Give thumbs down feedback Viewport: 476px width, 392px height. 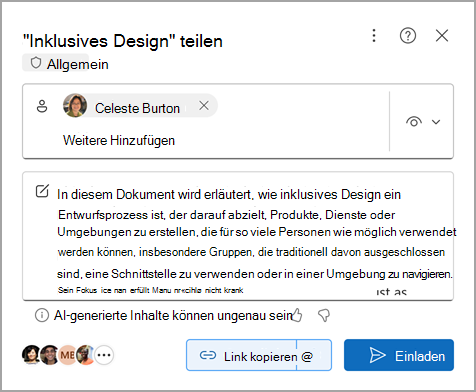[324, 315]
